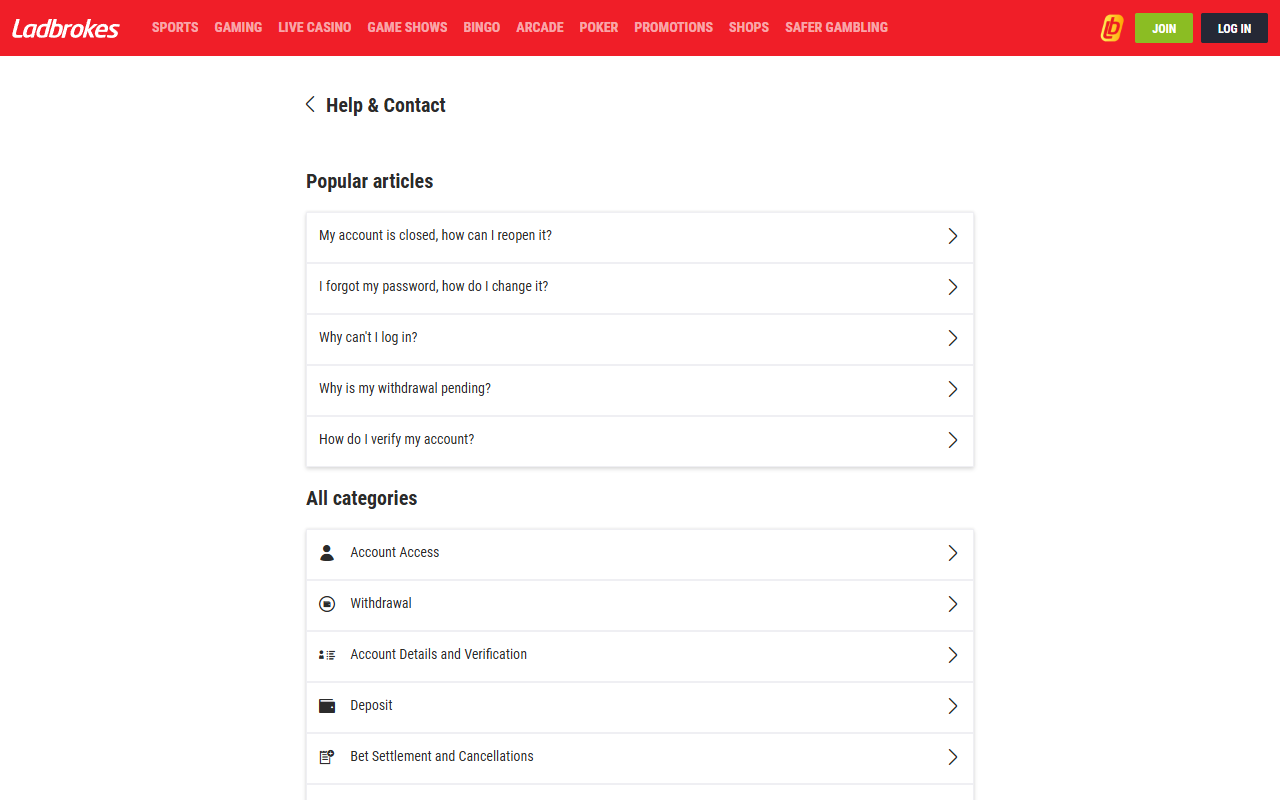Click the Ladbrokes logo

(66, 28)
